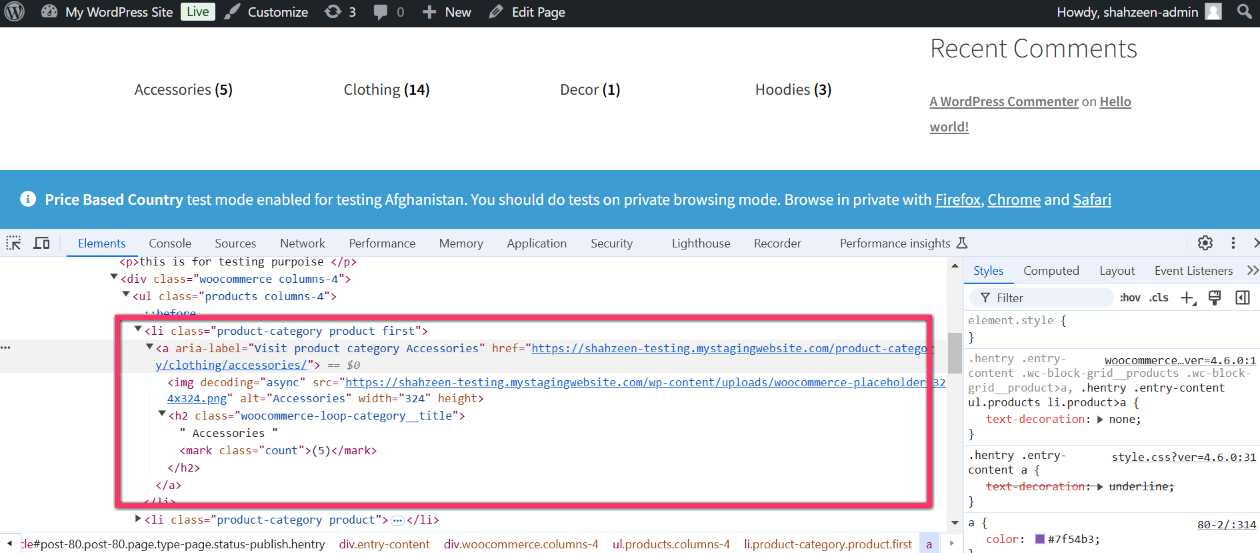The width and height of the screenshot is (1260, 553).
Task: Open DevTools settings gear
Action: point(1206,243)
